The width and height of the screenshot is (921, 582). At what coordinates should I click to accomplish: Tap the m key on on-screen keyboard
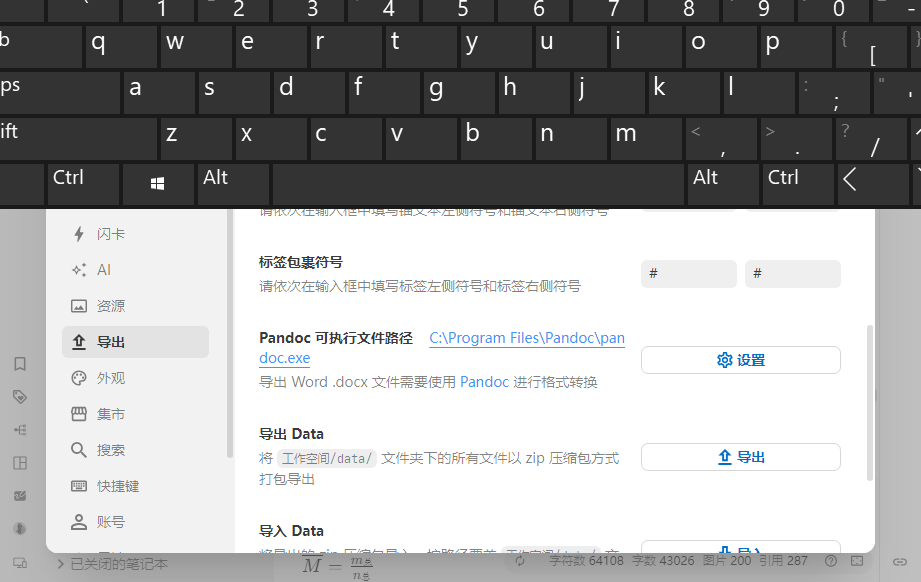pyautogui.click(x=646, y=138)
